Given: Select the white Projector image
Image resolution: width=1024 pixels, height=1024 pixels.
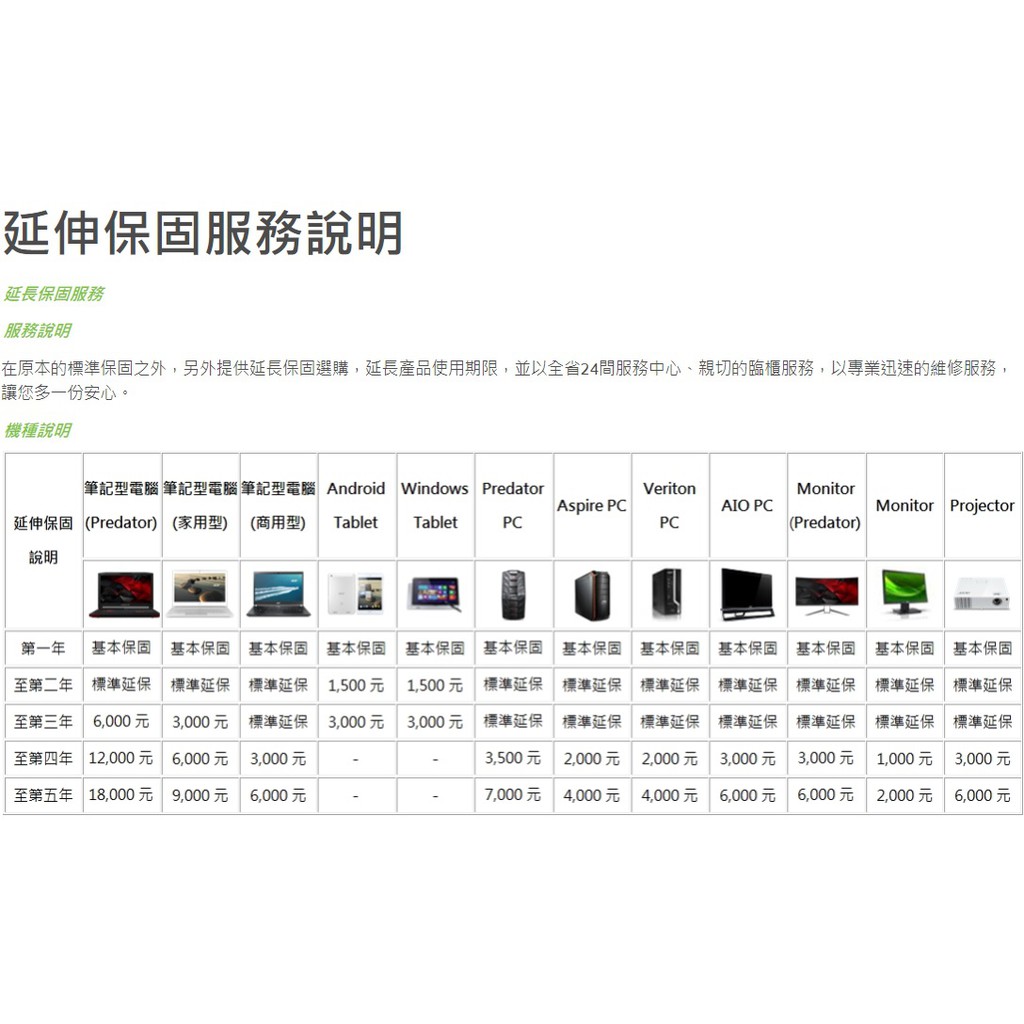Looking at the screenshot, I should (x=982, y=594).
